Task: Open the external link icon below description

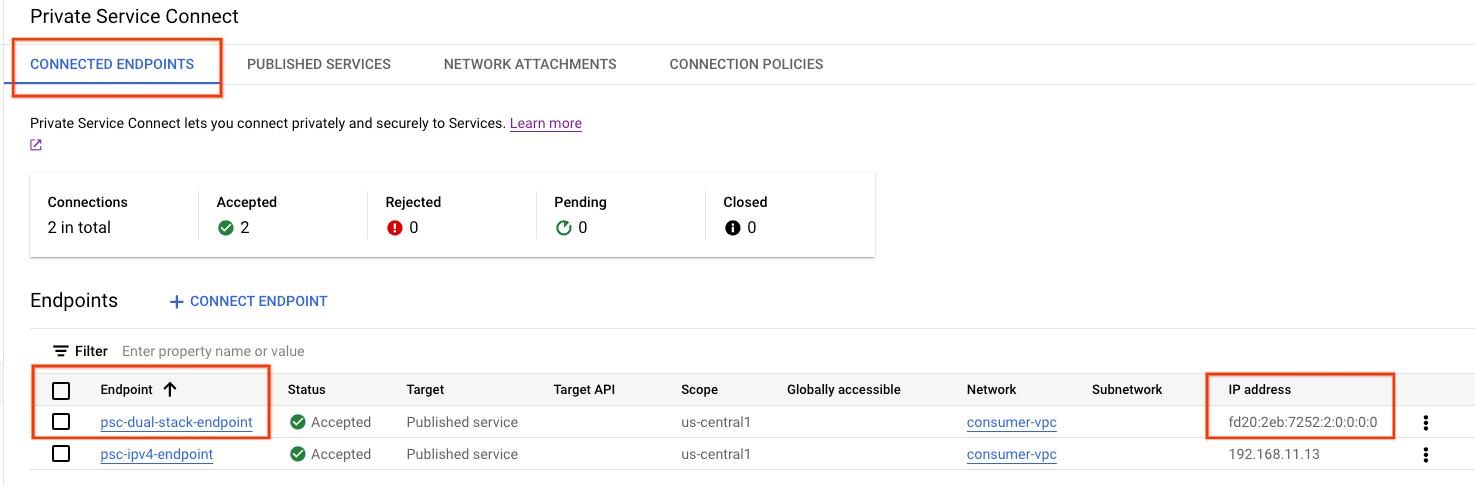Action: click(36, 146)
